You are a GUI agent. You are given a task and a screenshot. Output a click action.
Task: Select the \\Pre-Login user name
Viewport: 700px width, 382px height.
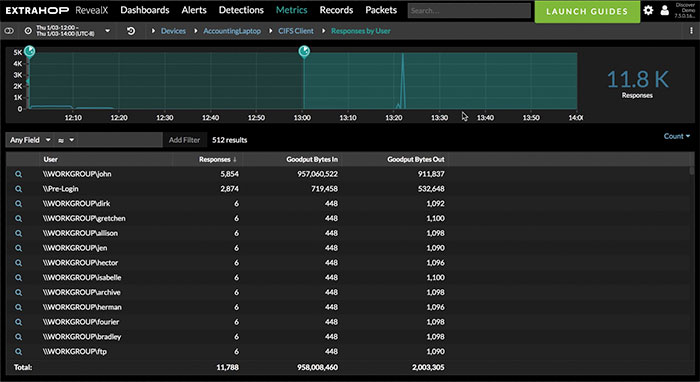tap(60, 189)
